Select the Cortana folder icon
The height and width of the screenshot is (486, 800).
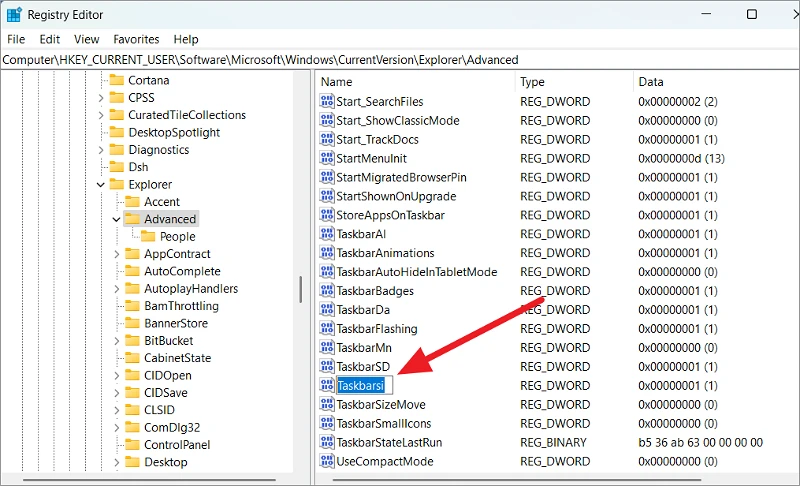pos(116,80)
